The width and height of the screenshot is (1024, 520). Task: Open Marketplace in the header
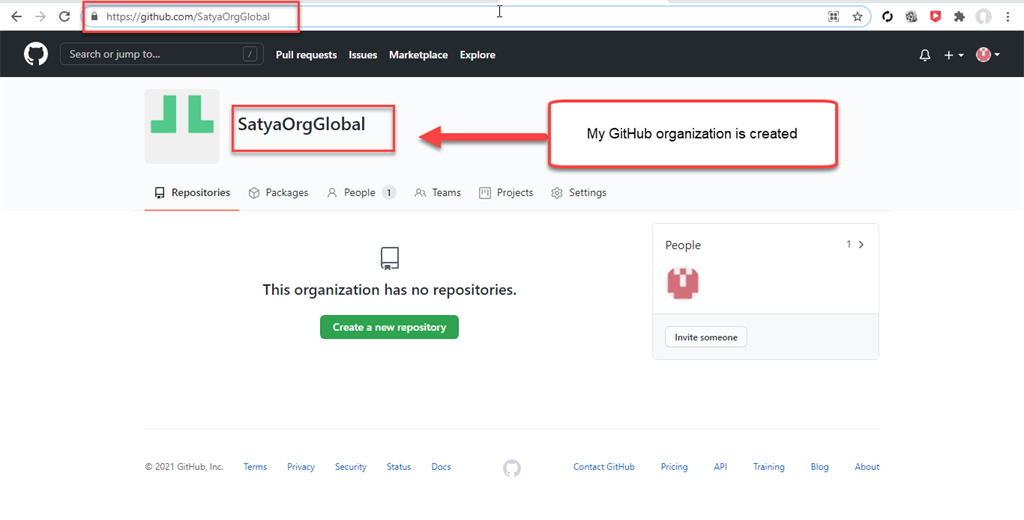tap(419, 55)
